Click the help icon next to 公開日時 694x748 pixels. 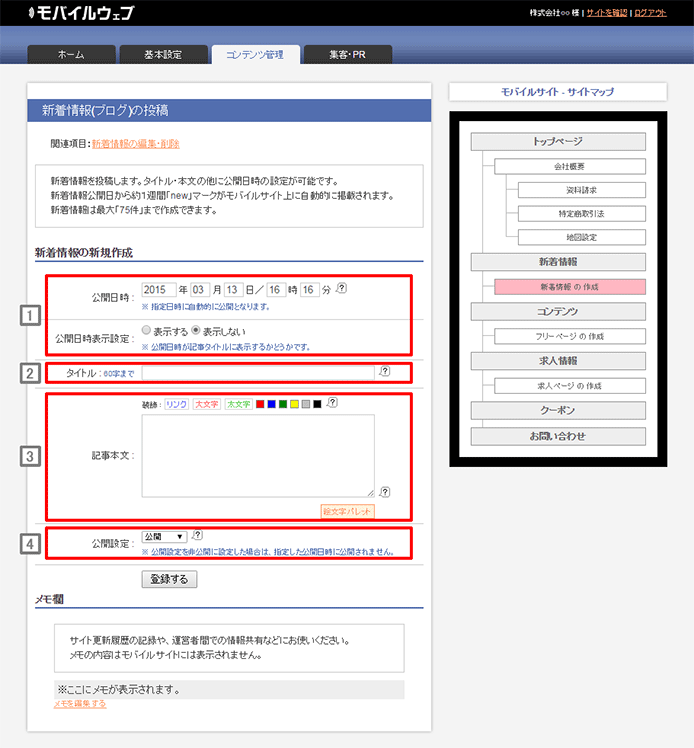click(x=342, y=289)
